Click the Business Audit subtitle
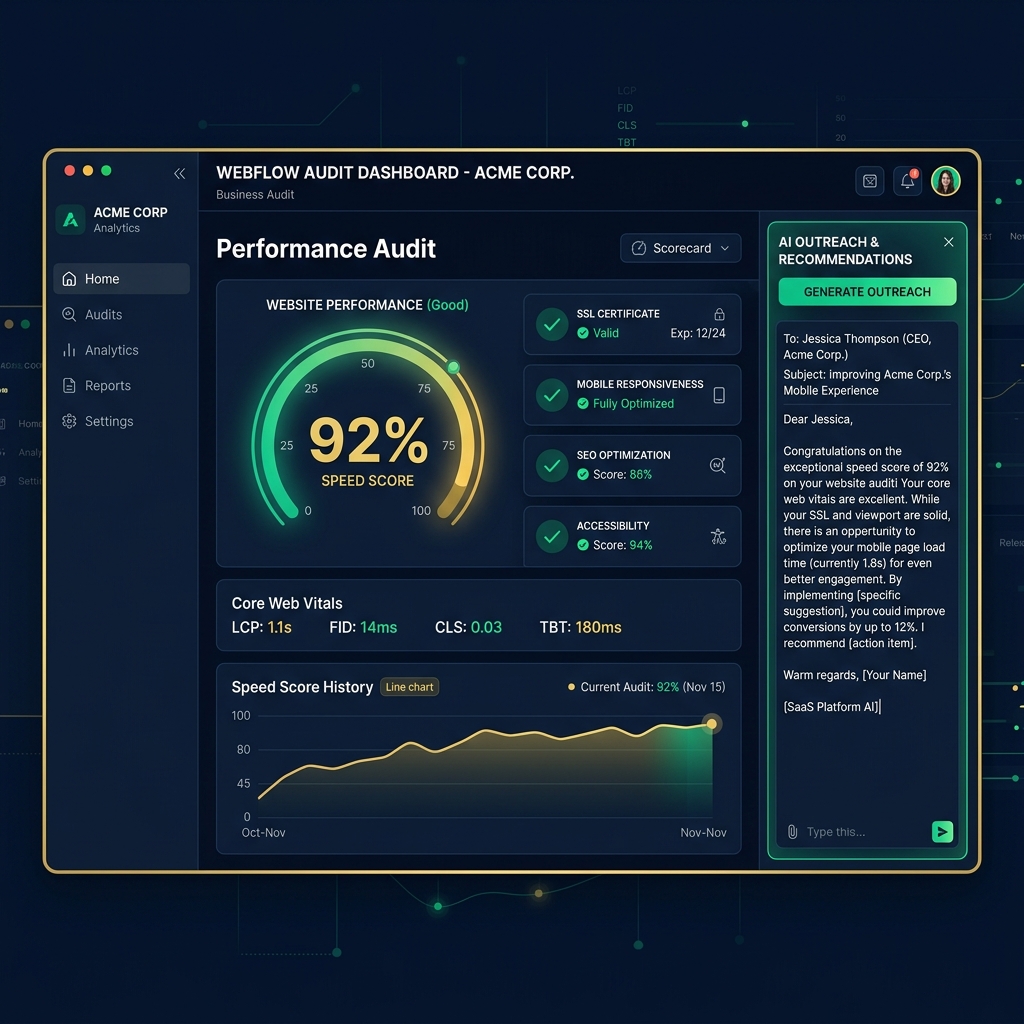Viewport: 1024px width, 1024px height. point(255,195)
